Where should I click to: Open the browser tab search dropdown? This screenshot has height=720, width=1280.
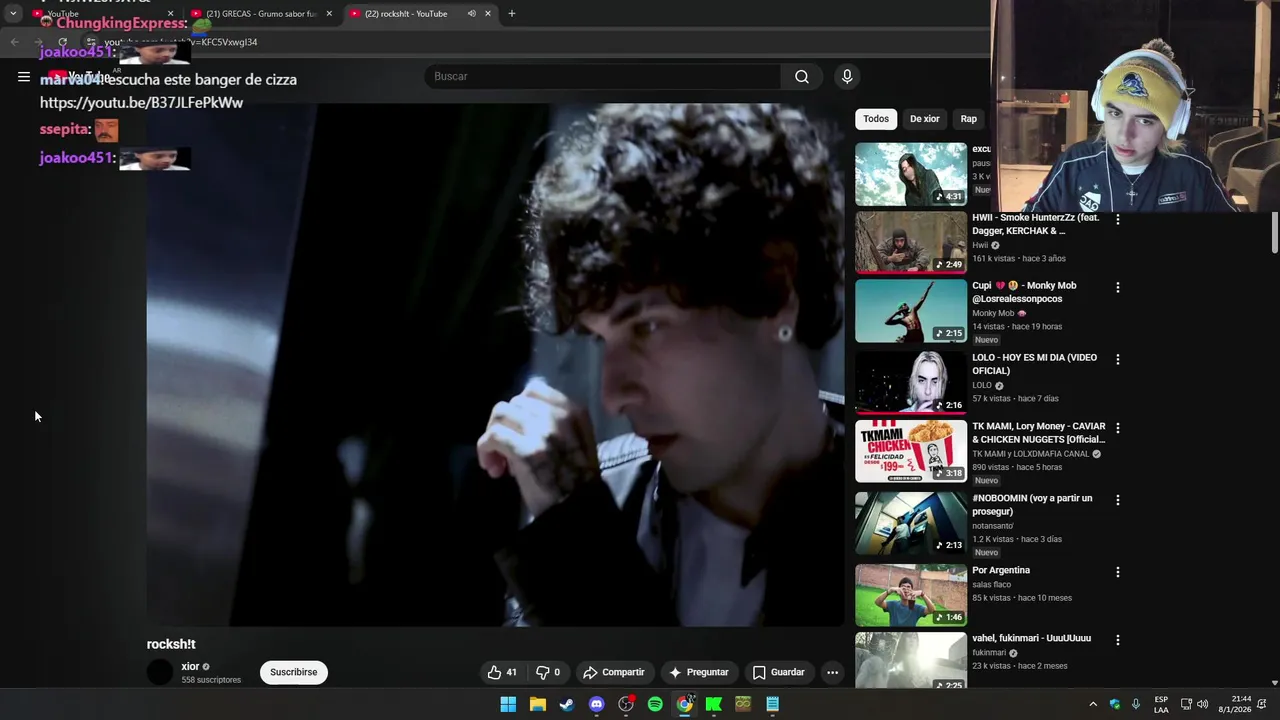[x=13, y=14]
